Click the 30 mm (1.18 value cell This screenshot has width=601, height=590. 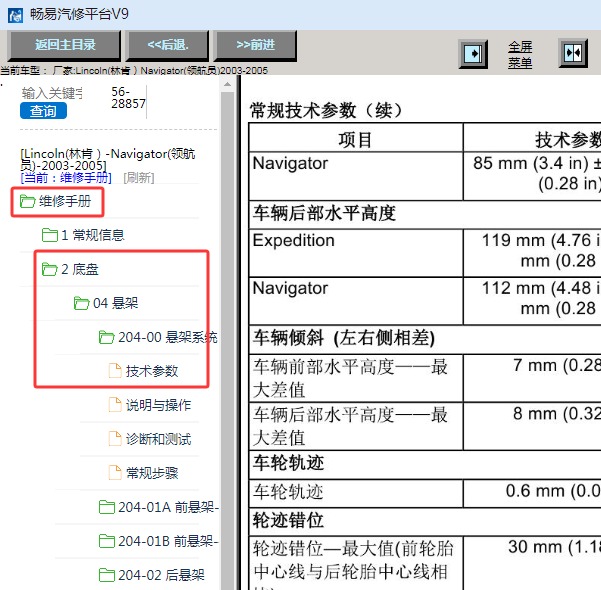tap(532, 563)
